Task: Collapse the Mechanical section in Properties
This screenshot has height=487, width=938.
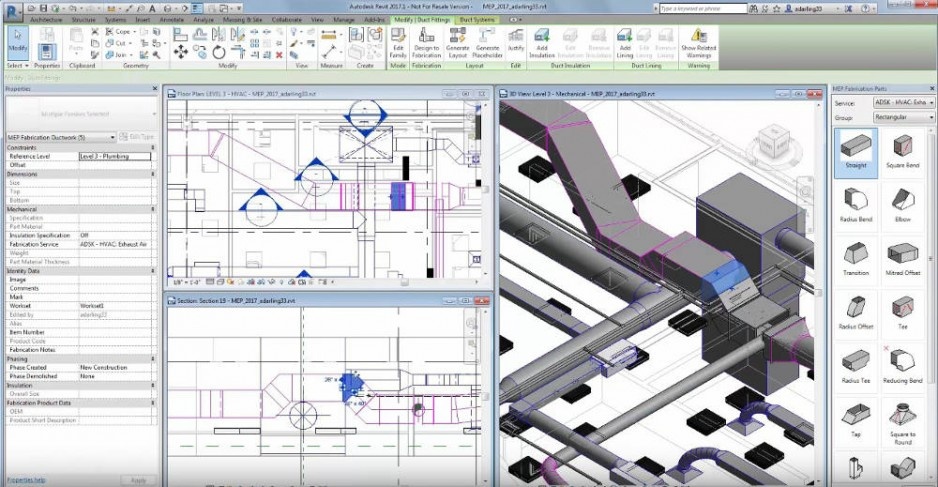Action: tap(153, 209)
